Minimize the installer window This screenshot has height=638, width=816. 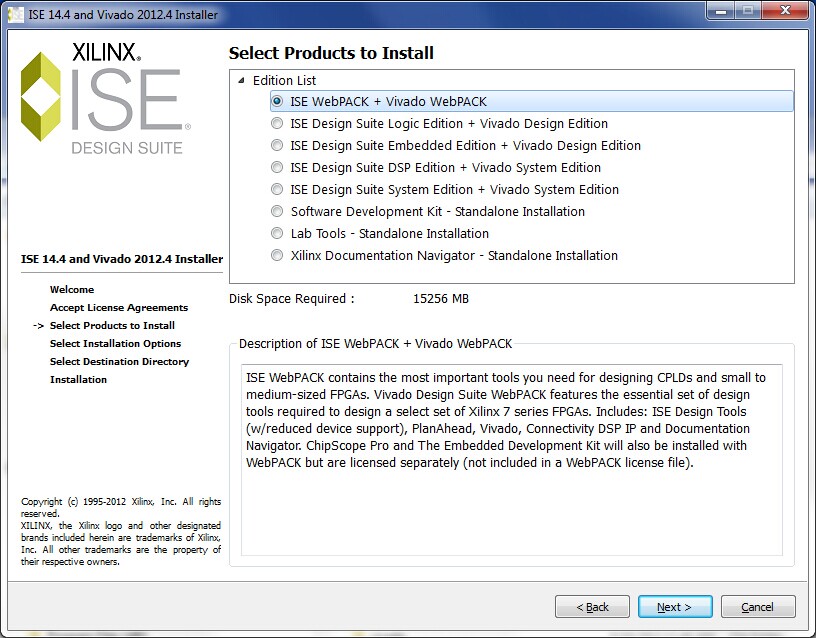tap(722, 12)
